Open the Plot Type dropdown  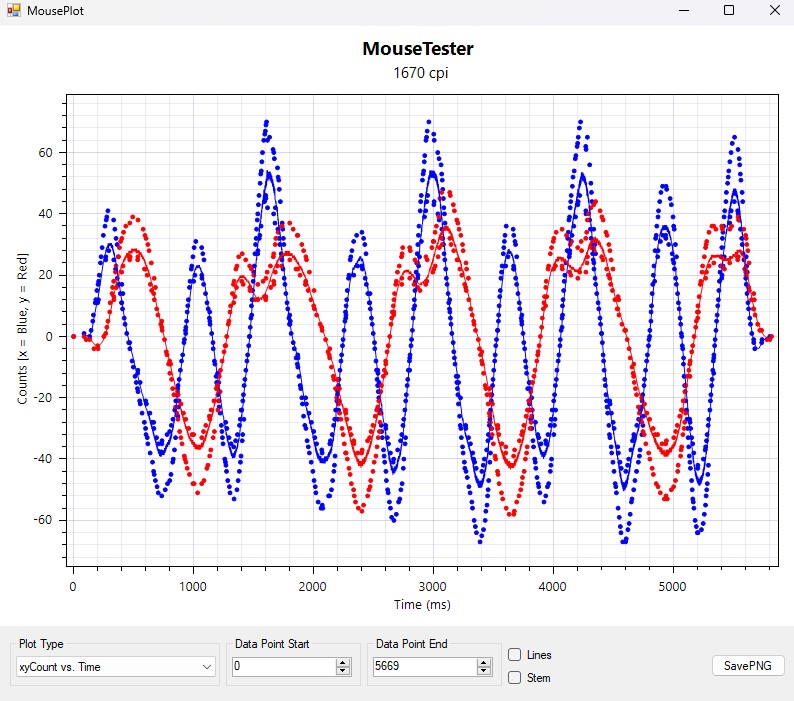[207, 666]
